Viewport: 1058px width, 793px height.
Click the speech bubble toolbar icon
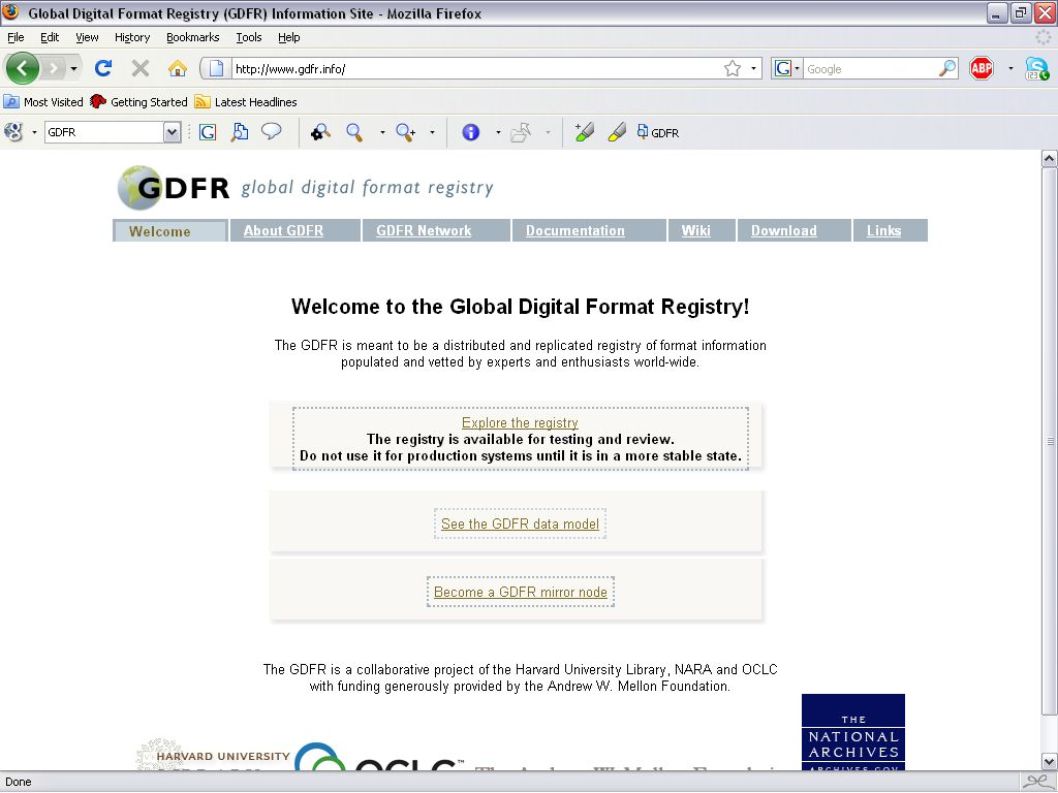(x=271, y=131)
